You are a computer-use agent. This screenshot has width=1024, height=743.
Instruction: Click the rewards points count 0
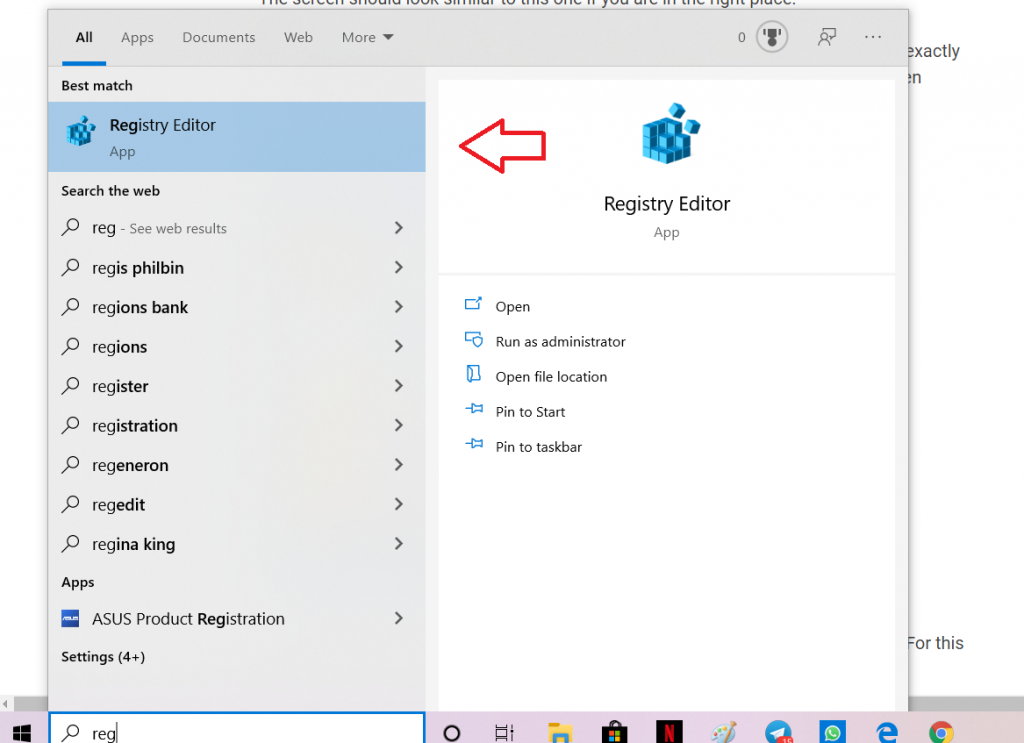tap(741, 37)
